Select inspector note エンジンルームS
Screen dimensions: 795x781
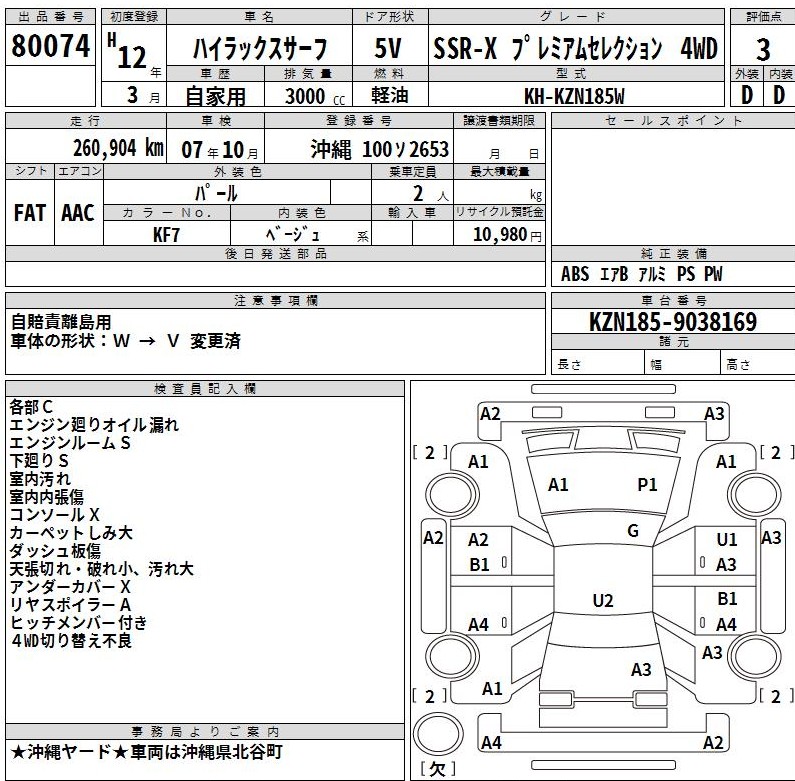tap(70, 443)
